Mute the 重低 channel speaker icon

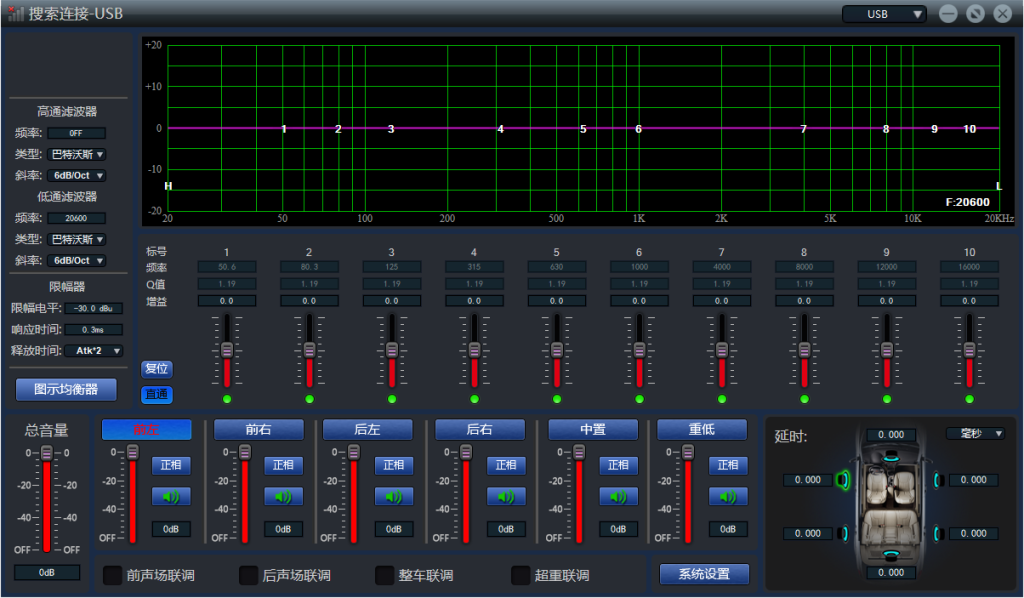click(x=728, y=497)
